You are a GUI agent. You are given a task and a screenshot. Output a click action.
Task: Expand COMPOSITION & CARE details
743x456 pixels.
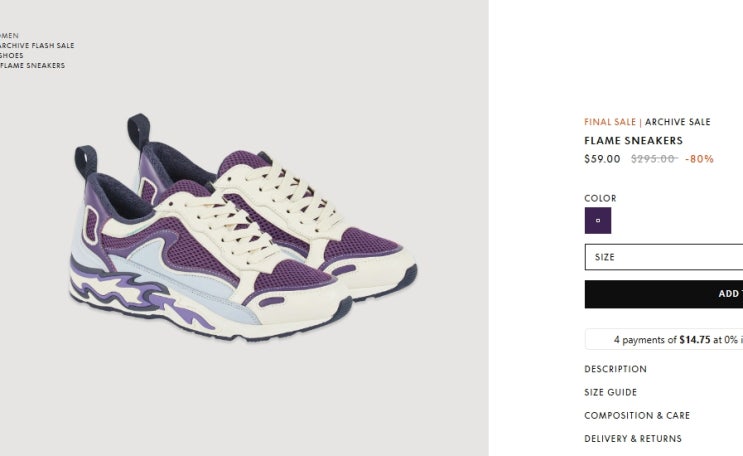click(x=637, y=416)
